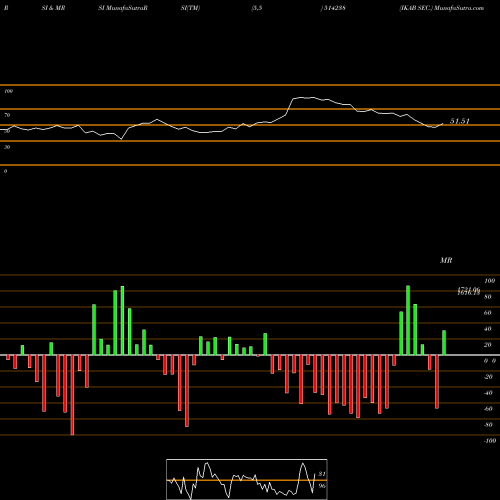
Task: Click the RSI axis label 70
Action: pyautogui.click(x=7, y=115)
